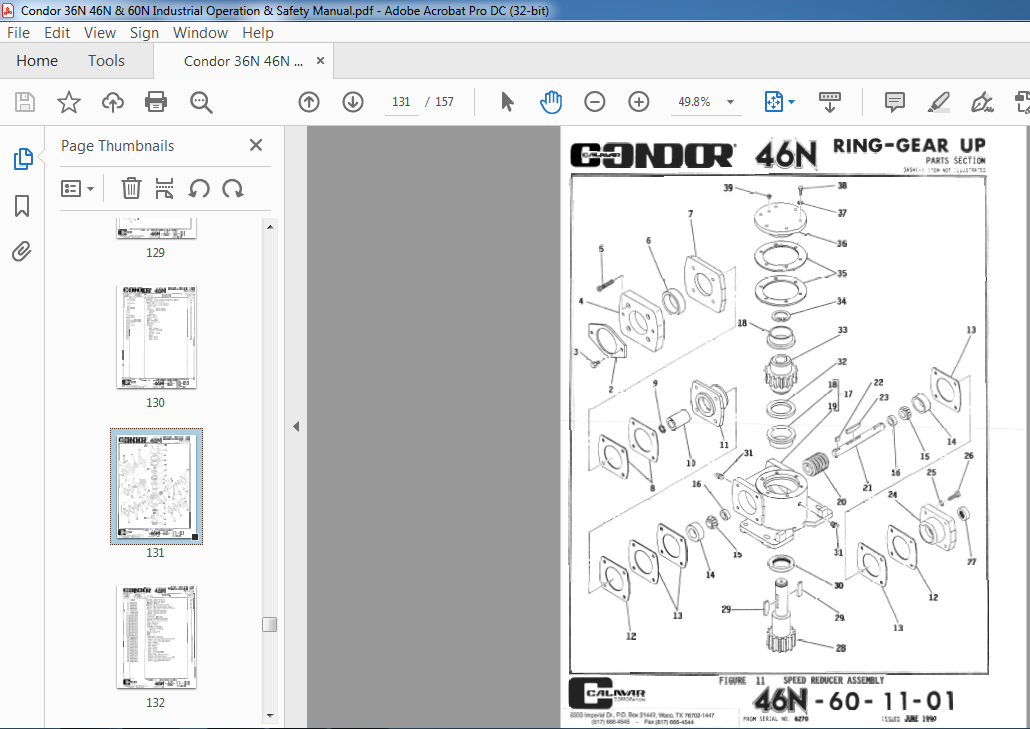Screen dimensions: 1030x729
Task: Rotate page clockwise
Action: [x=233, y=188]
